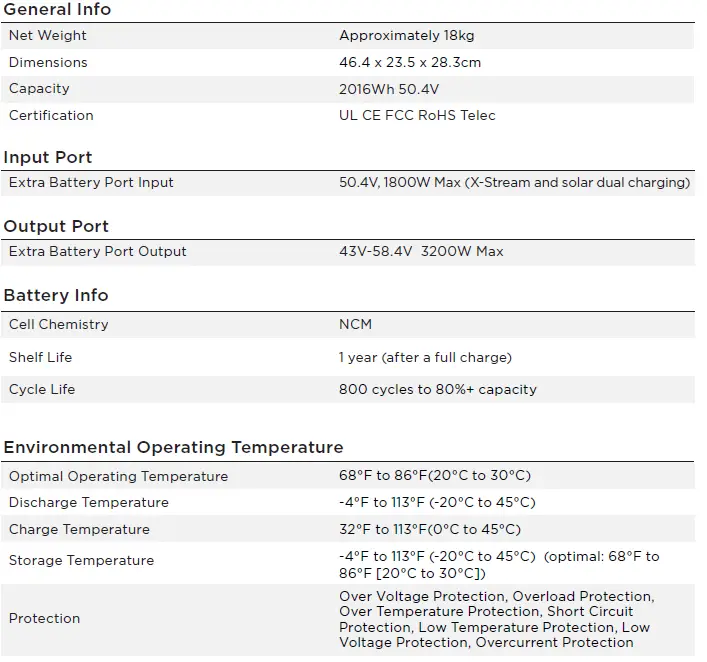The width and height of the screenshot is (707, 662).
Task: Click the Environmental Operating Temperature heading
Action: 173,447
